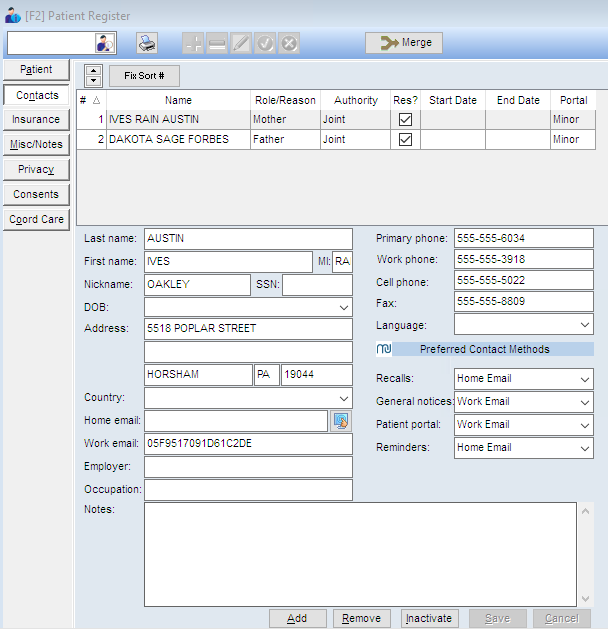Toggle Res? checkbox for Dakota Sage Forbes
Image resolution: width=608 pixels, height=630 pixels.
pyautogui.click(x=405, y=140)
